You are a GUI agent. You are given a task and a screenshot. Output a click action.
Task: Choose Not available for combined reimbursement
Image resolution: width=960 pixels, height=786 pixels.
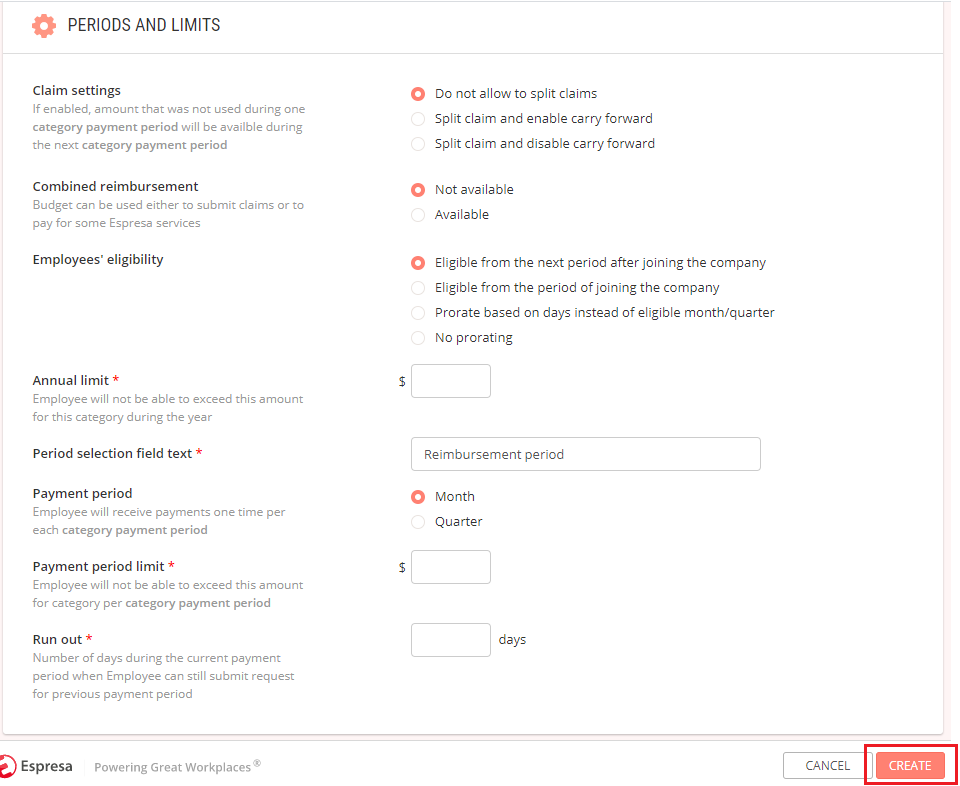point(418,190)
